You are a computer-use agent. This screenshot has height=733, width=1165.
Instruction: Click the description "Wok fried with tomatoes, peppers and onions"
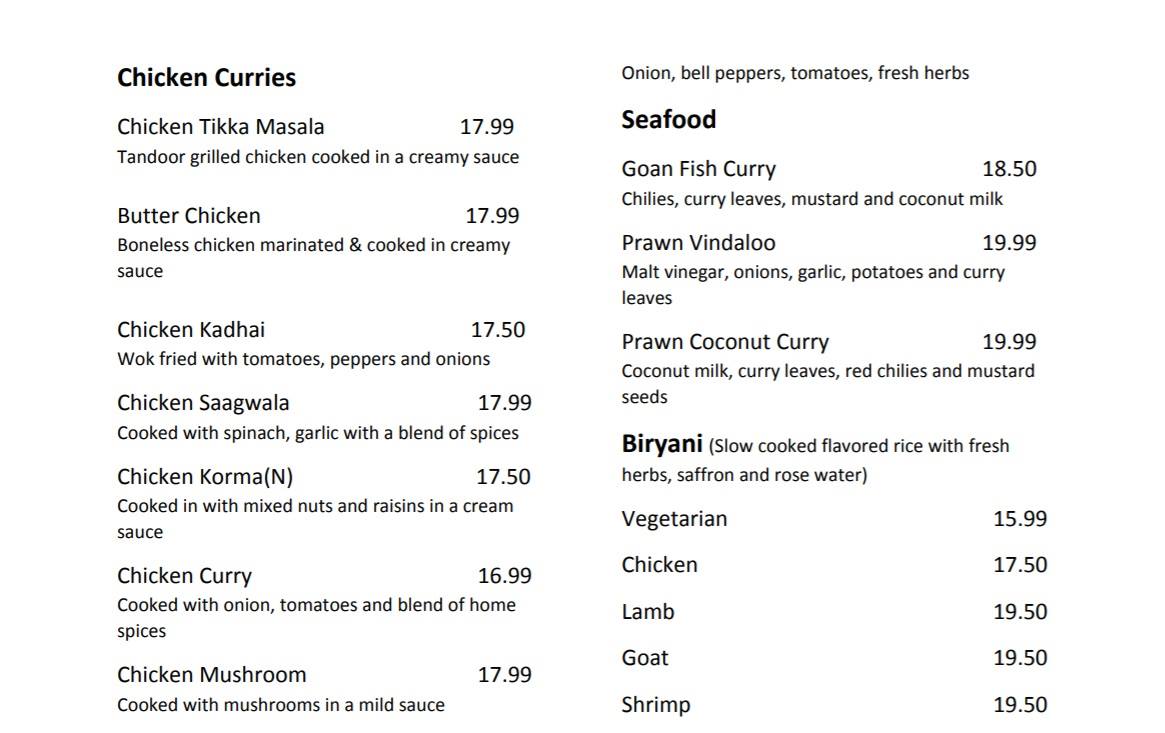pos(303,359)
